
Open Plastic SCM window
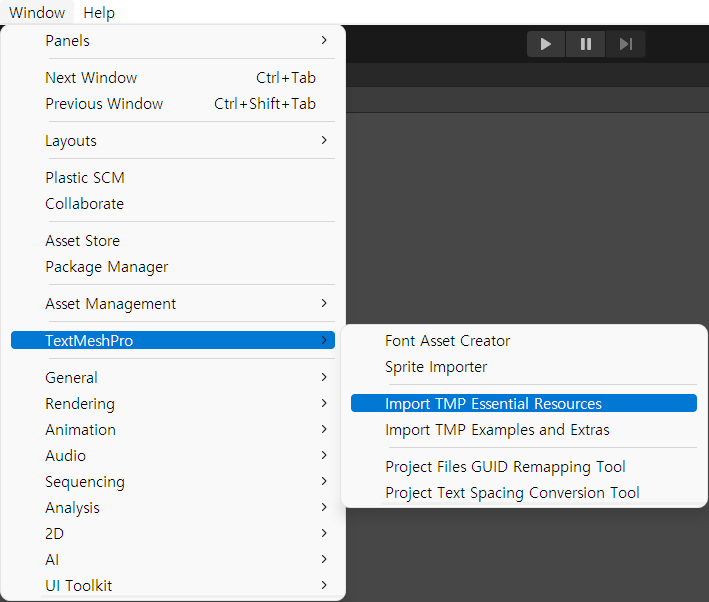coord(173,178)
